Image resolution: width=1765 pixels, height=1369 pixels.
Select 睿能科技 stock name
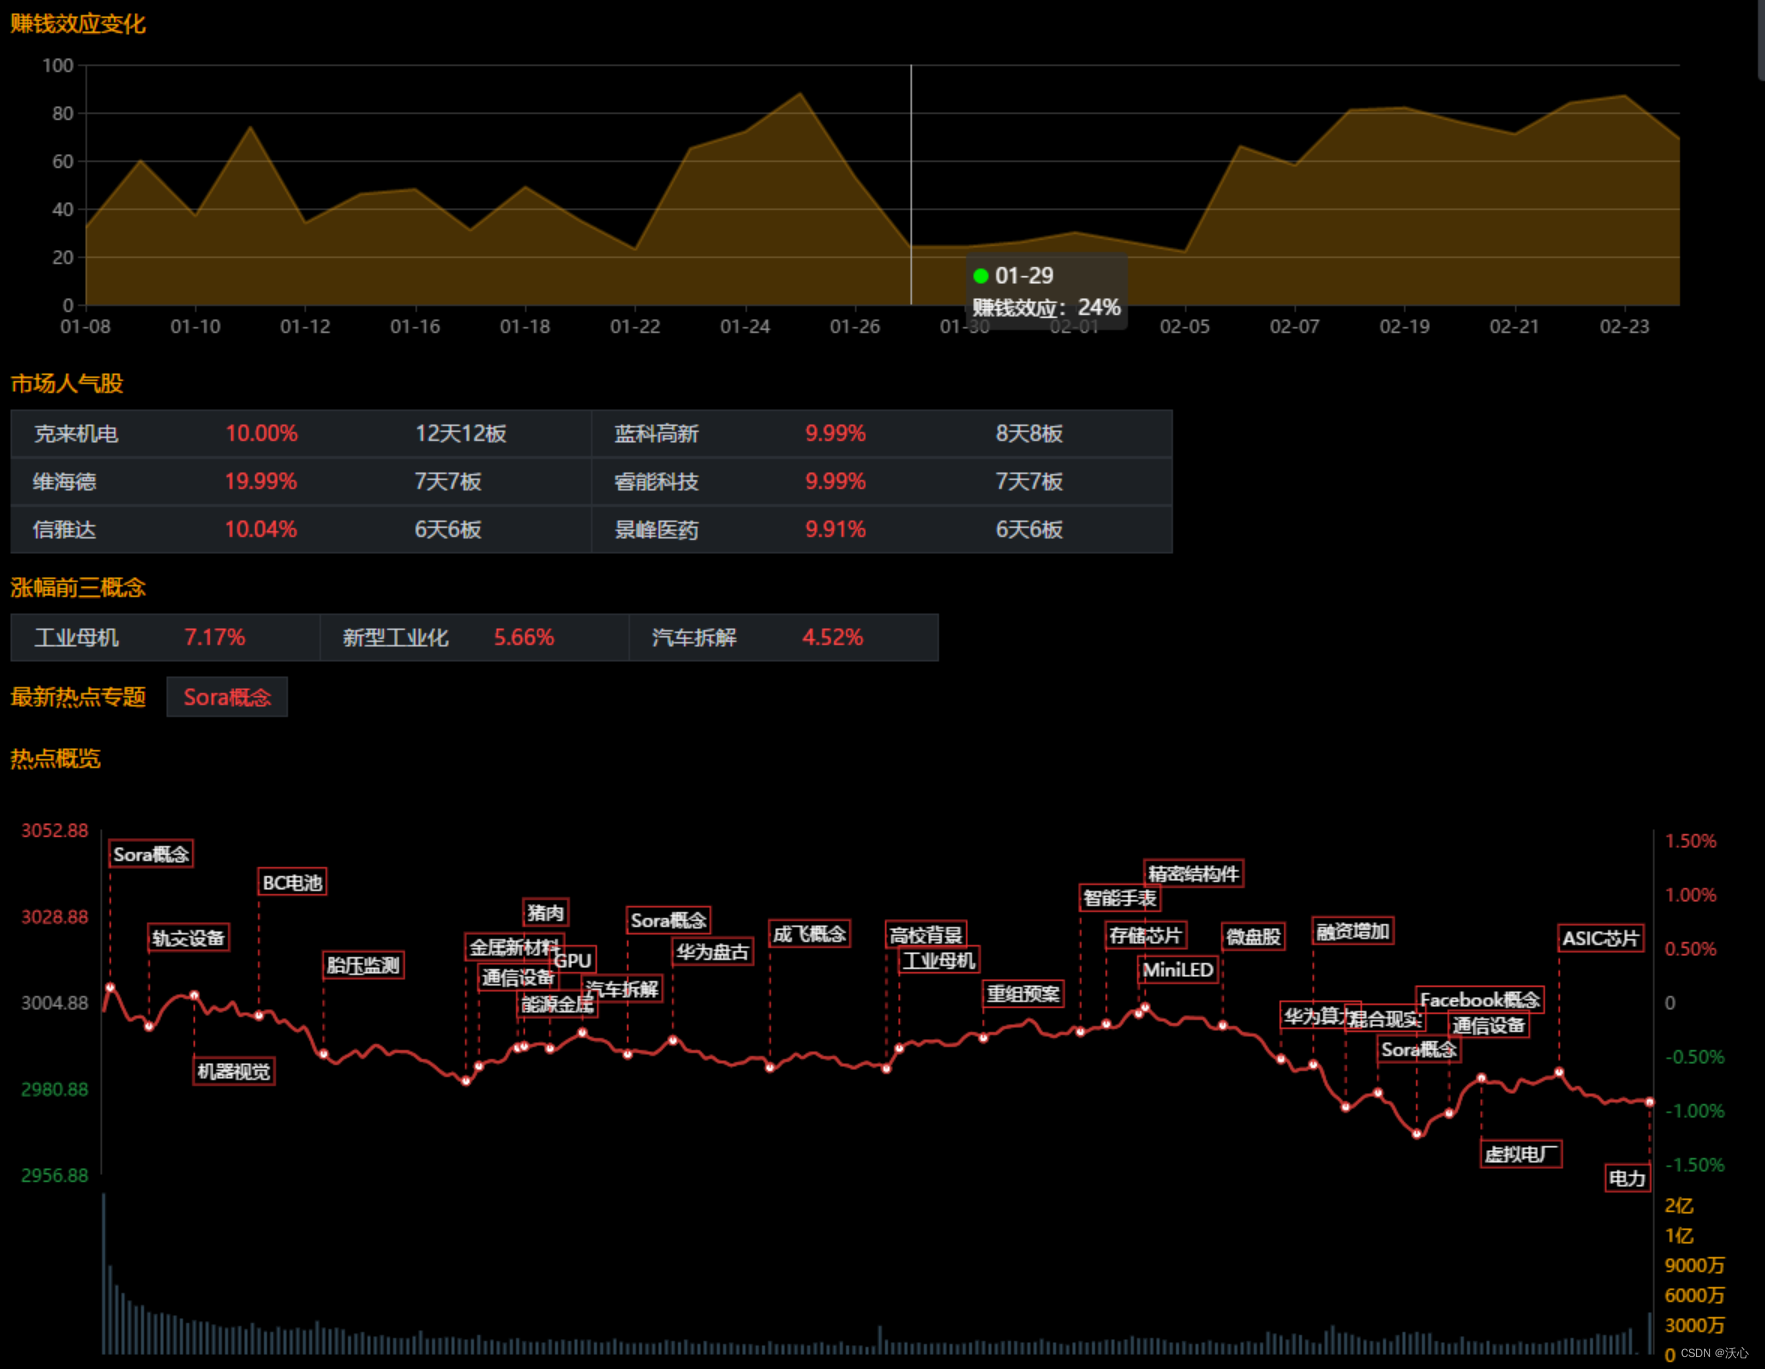[656, 482]
